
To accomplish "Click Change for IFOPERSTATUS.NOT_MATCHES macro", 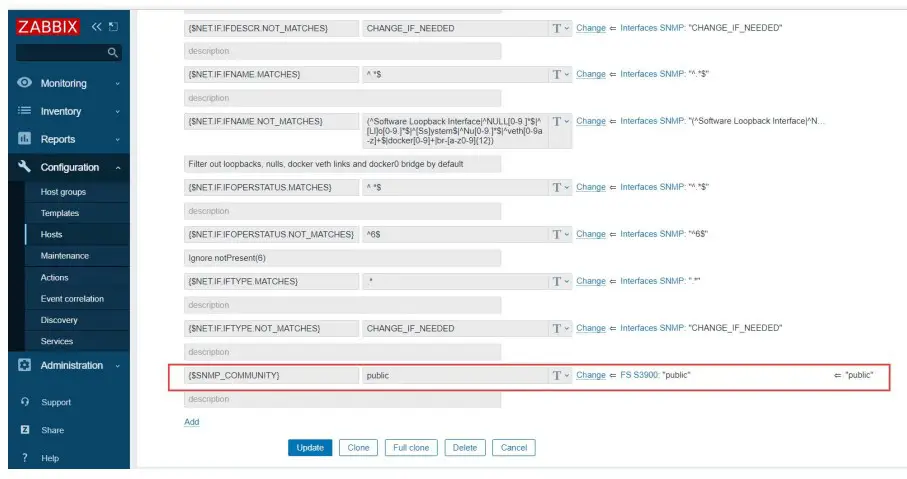I will (591, 234).
